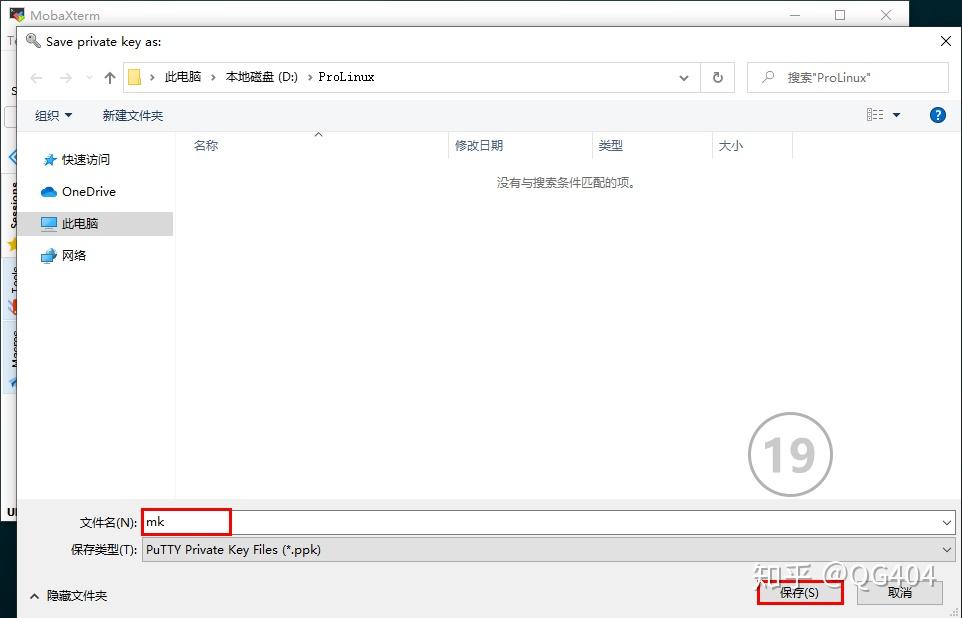Open the 组织 menu
The height and width of the screenshot is (618, 962).
coord(53,115)
